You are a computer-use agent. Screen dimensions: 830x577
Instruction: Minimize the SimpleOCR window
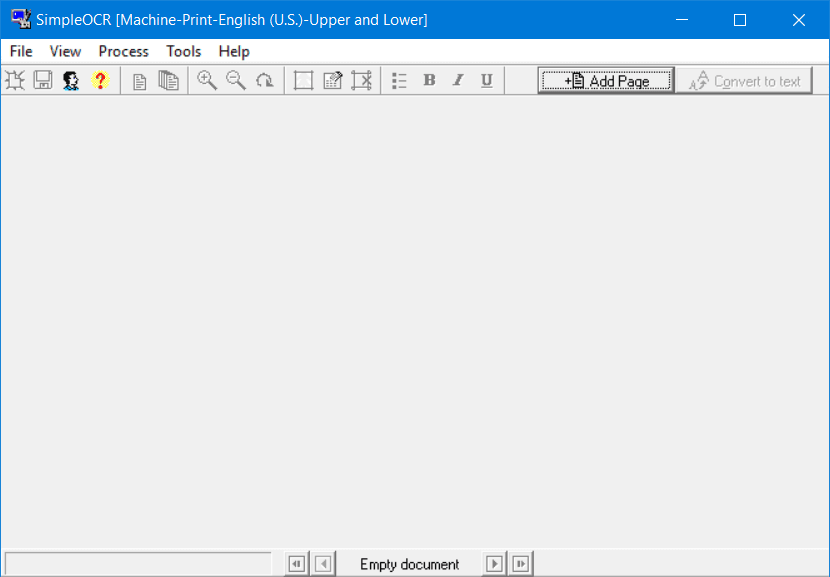[682, 20]
